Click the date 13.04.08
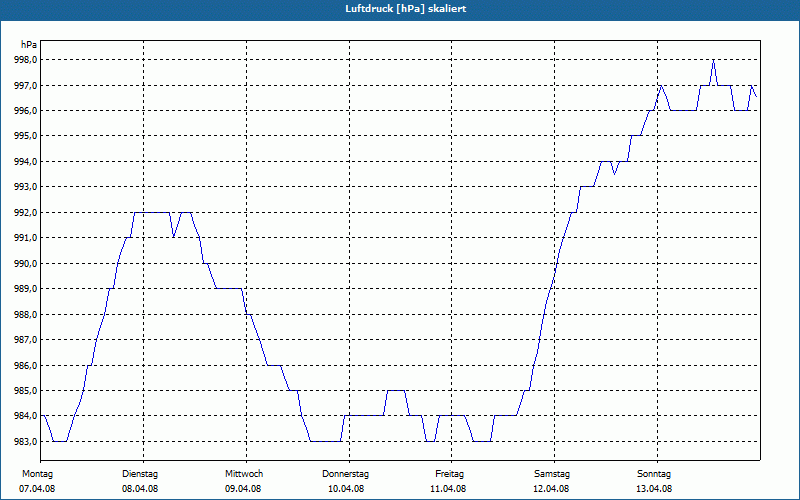The width and height of the screenshot is (800, 500). (x=654, y=489)
